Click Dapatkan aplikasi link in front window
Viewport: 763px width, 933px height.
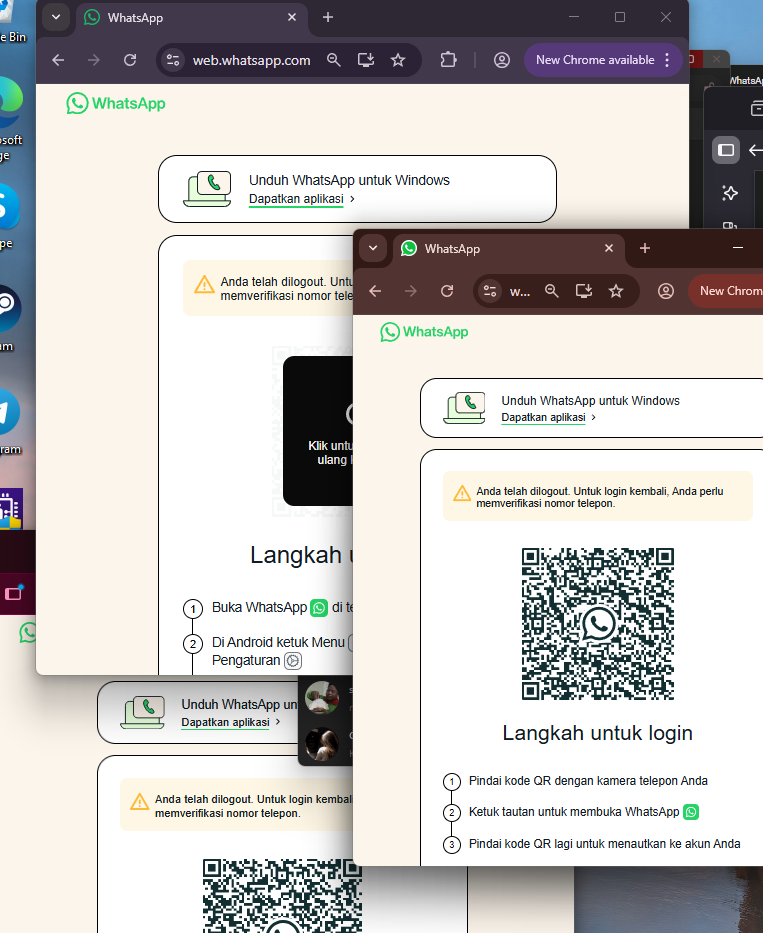(543, 418)
